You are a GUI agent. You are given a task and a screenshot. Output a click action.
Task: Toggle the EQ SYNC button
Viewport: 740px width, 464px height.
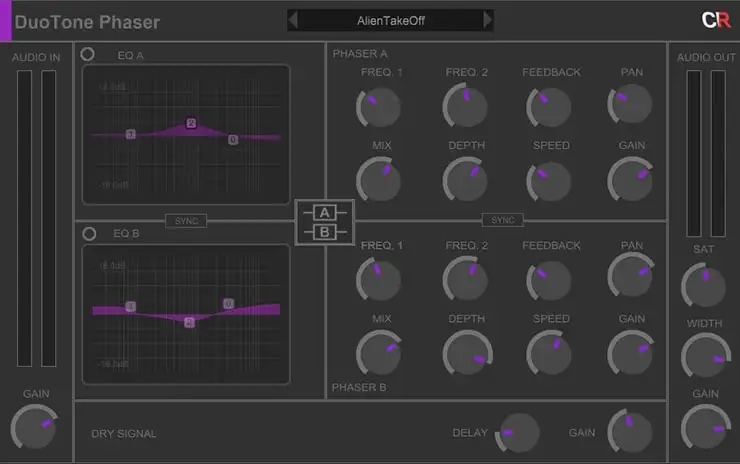point(186,221)
